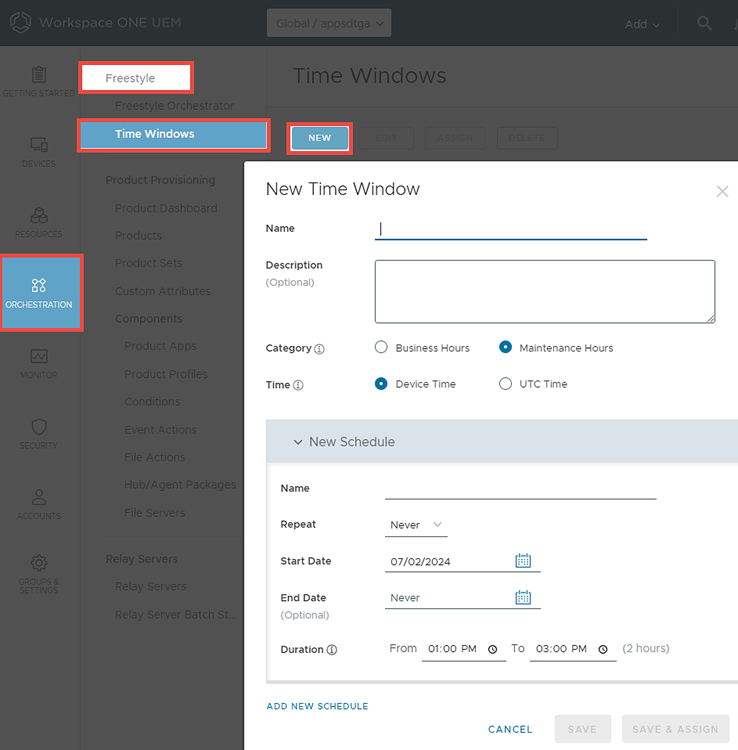Open the Accounts person icon
Screen dimensions: 738x750
39,497
